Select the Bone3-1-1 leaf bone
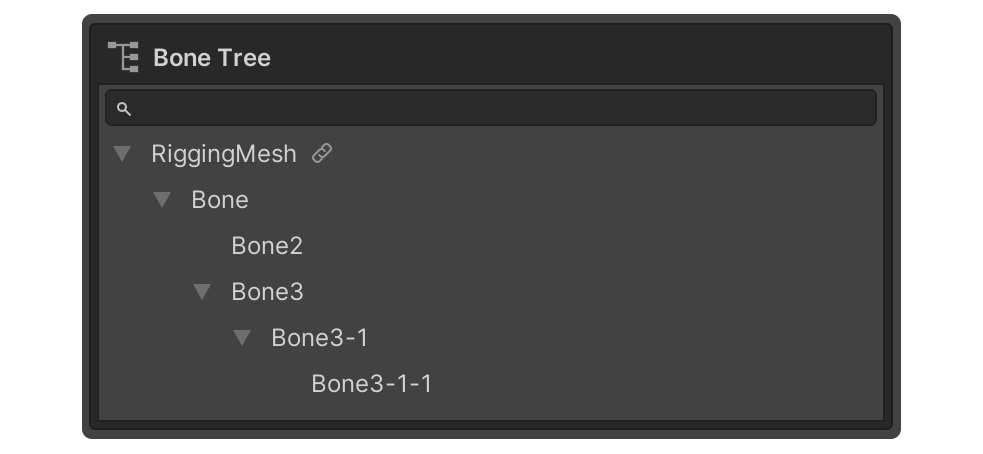Image resolution: width=983 pixels, height=454 pixels. coord(372,384)
